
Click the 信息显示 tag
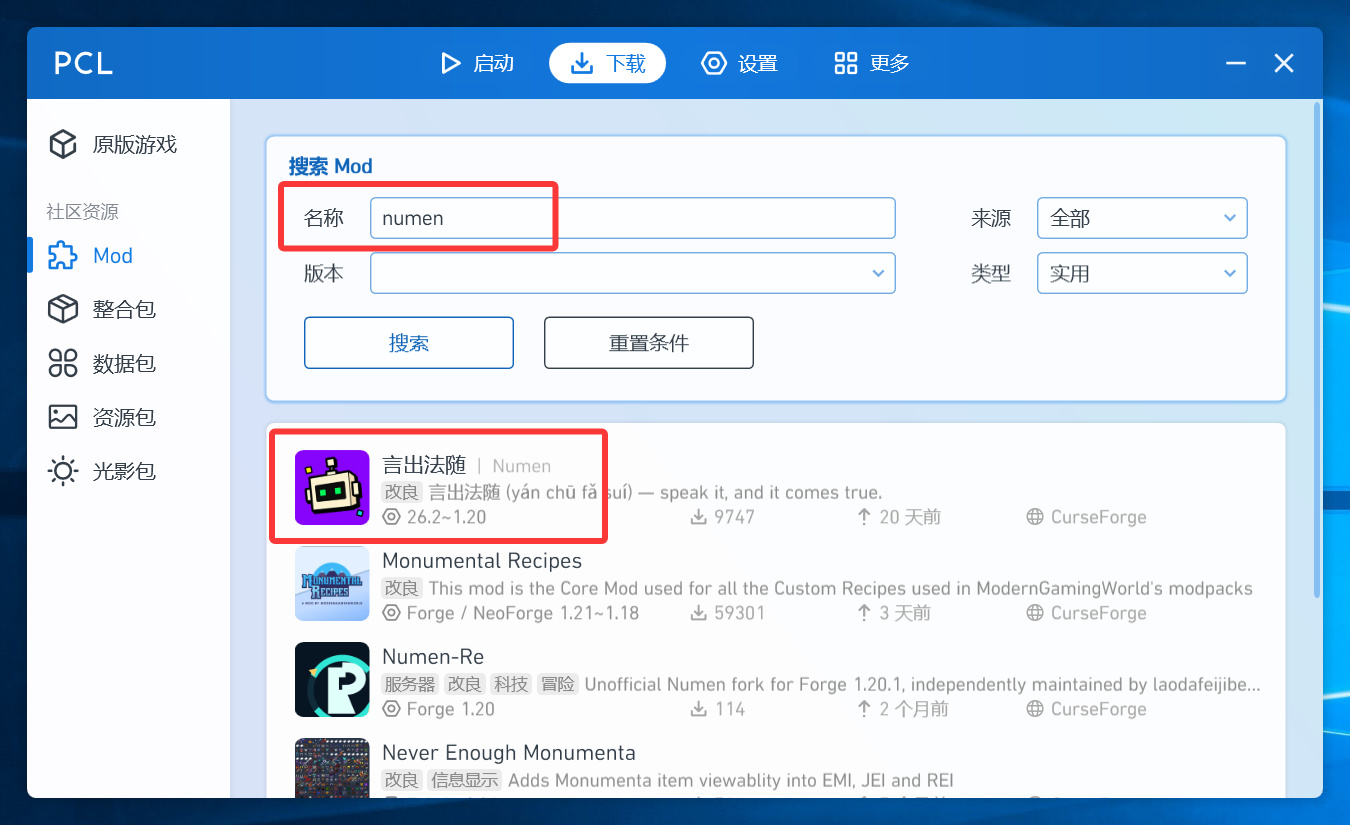(x=464, y=780)
